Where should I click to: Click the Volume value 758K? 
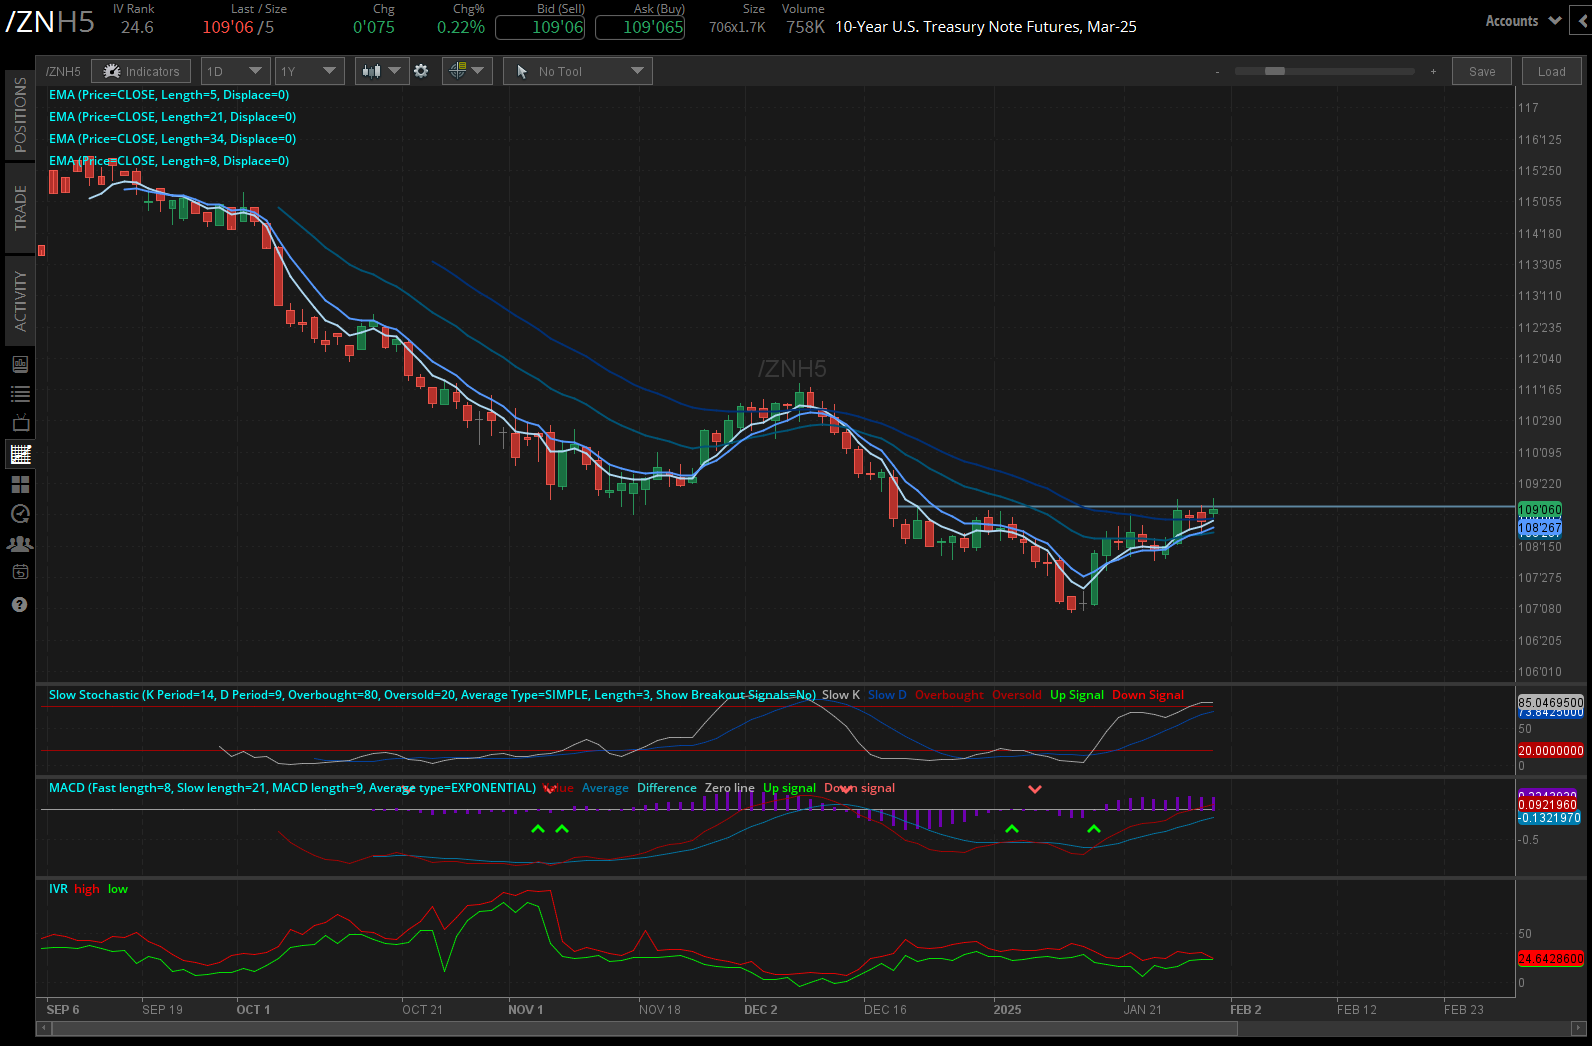tap(805, 28)
